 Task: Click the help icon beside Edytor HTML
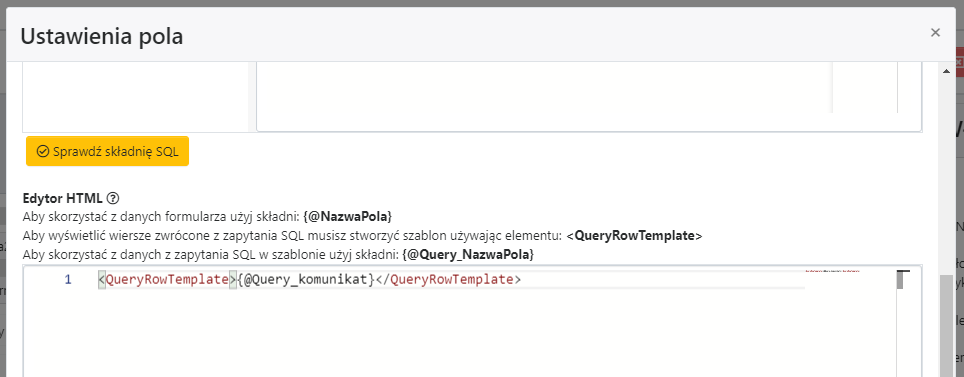click(113, 199)
